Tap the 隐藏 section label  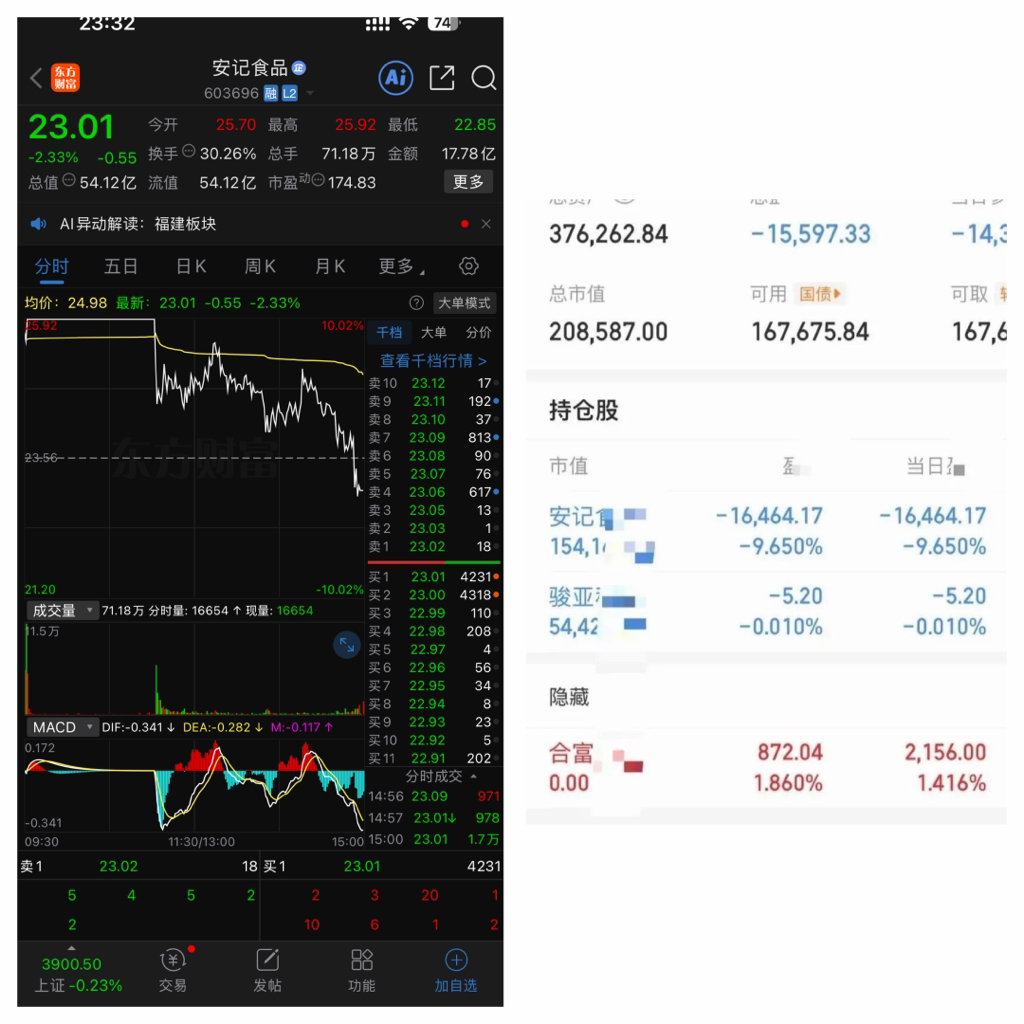(x=569, y=697)
